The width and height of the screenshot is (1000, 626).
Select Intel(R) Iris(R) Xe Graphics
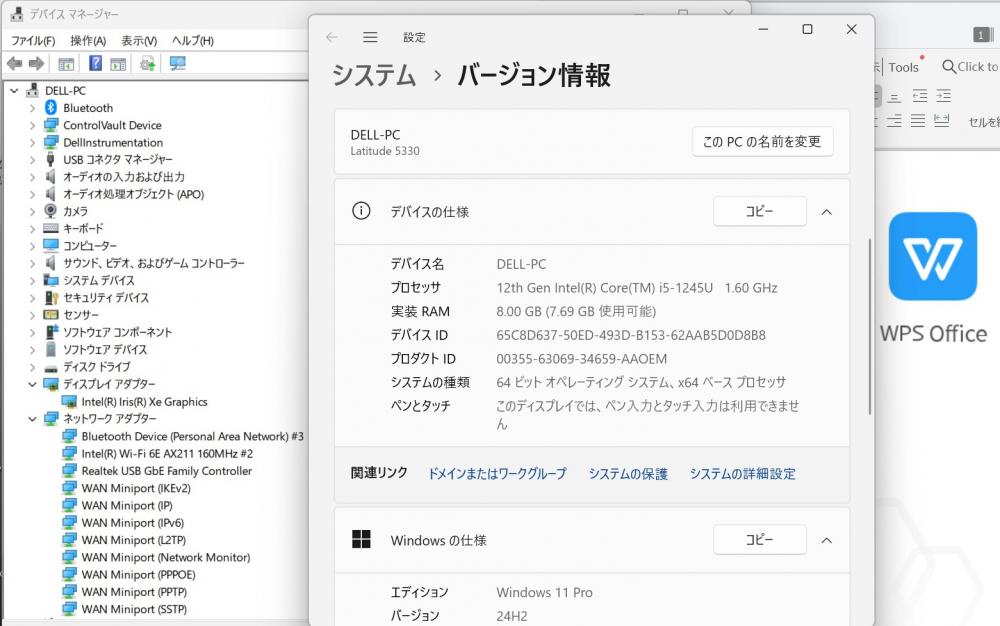(144, 402)
